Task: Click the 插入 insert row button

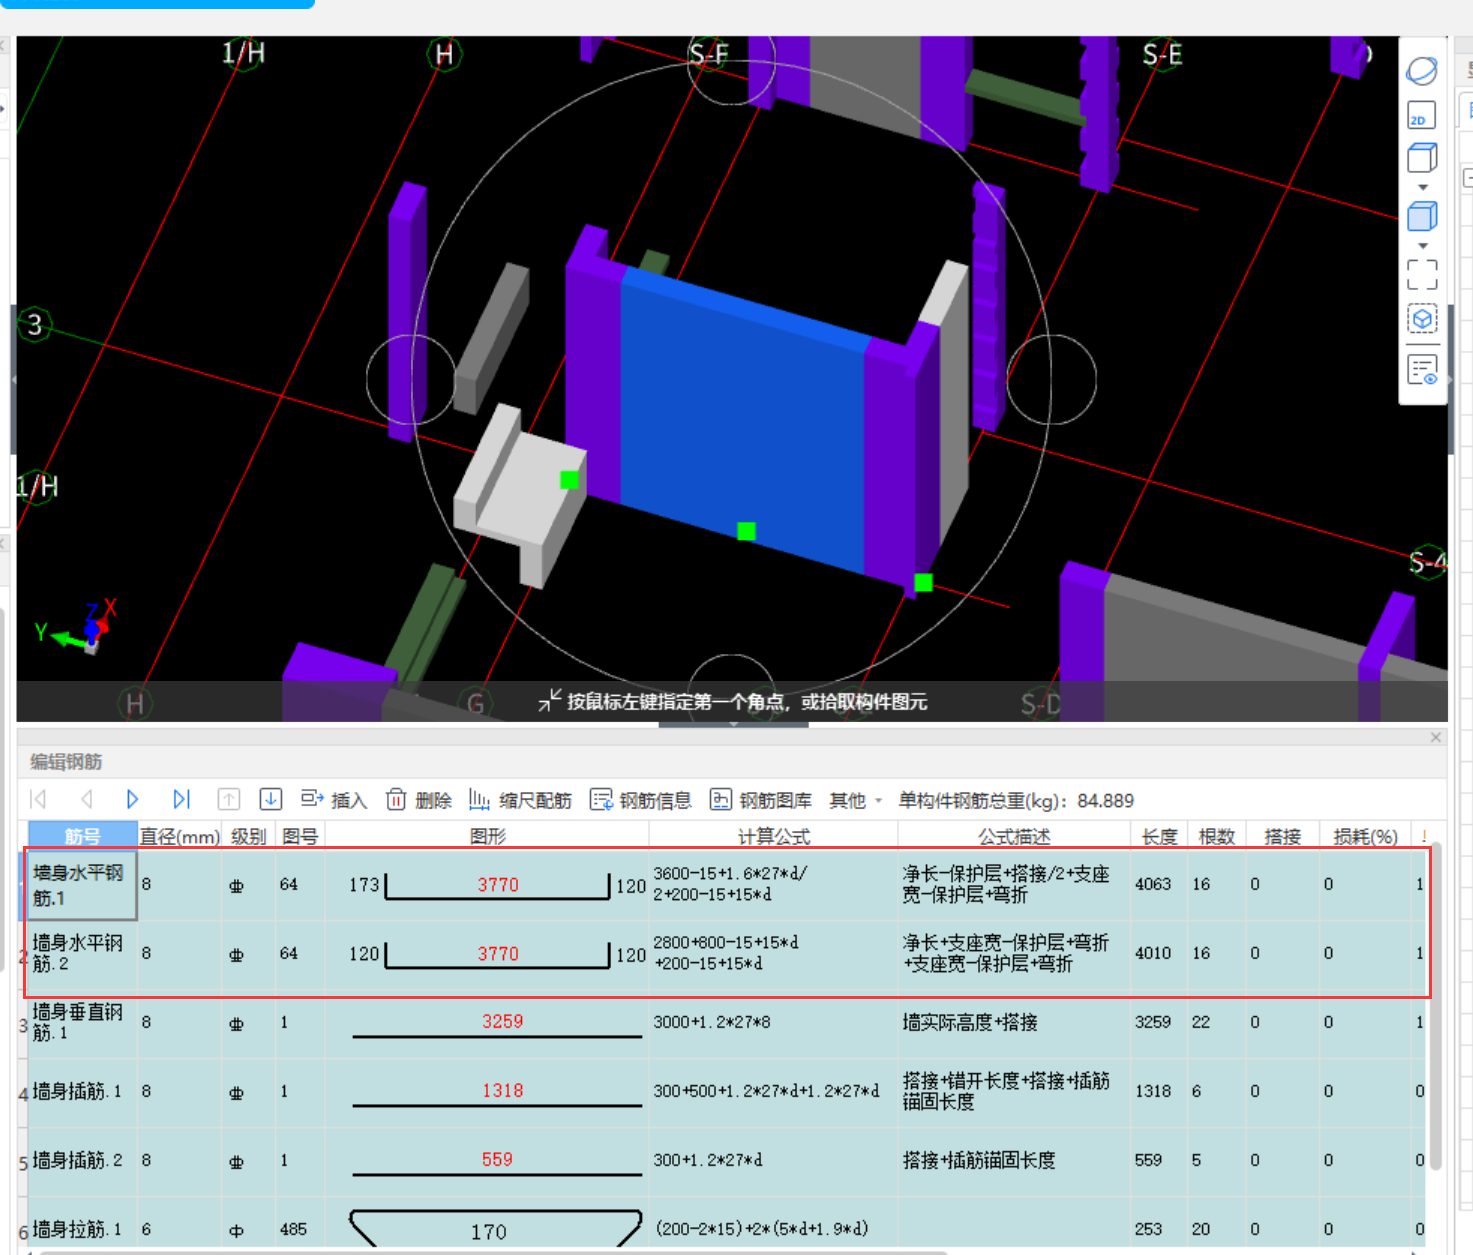Action: [x=334, y=800]
